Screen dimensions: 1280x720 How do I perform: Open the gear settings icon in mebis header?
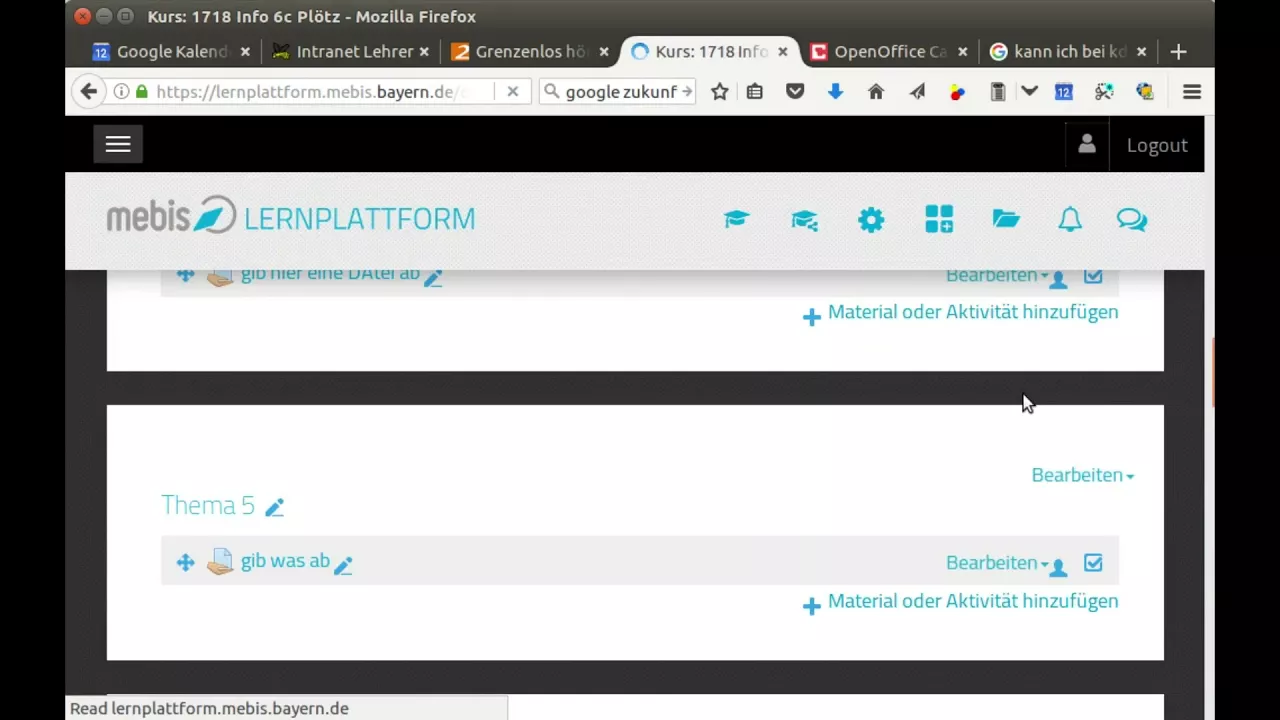[871, 219]
